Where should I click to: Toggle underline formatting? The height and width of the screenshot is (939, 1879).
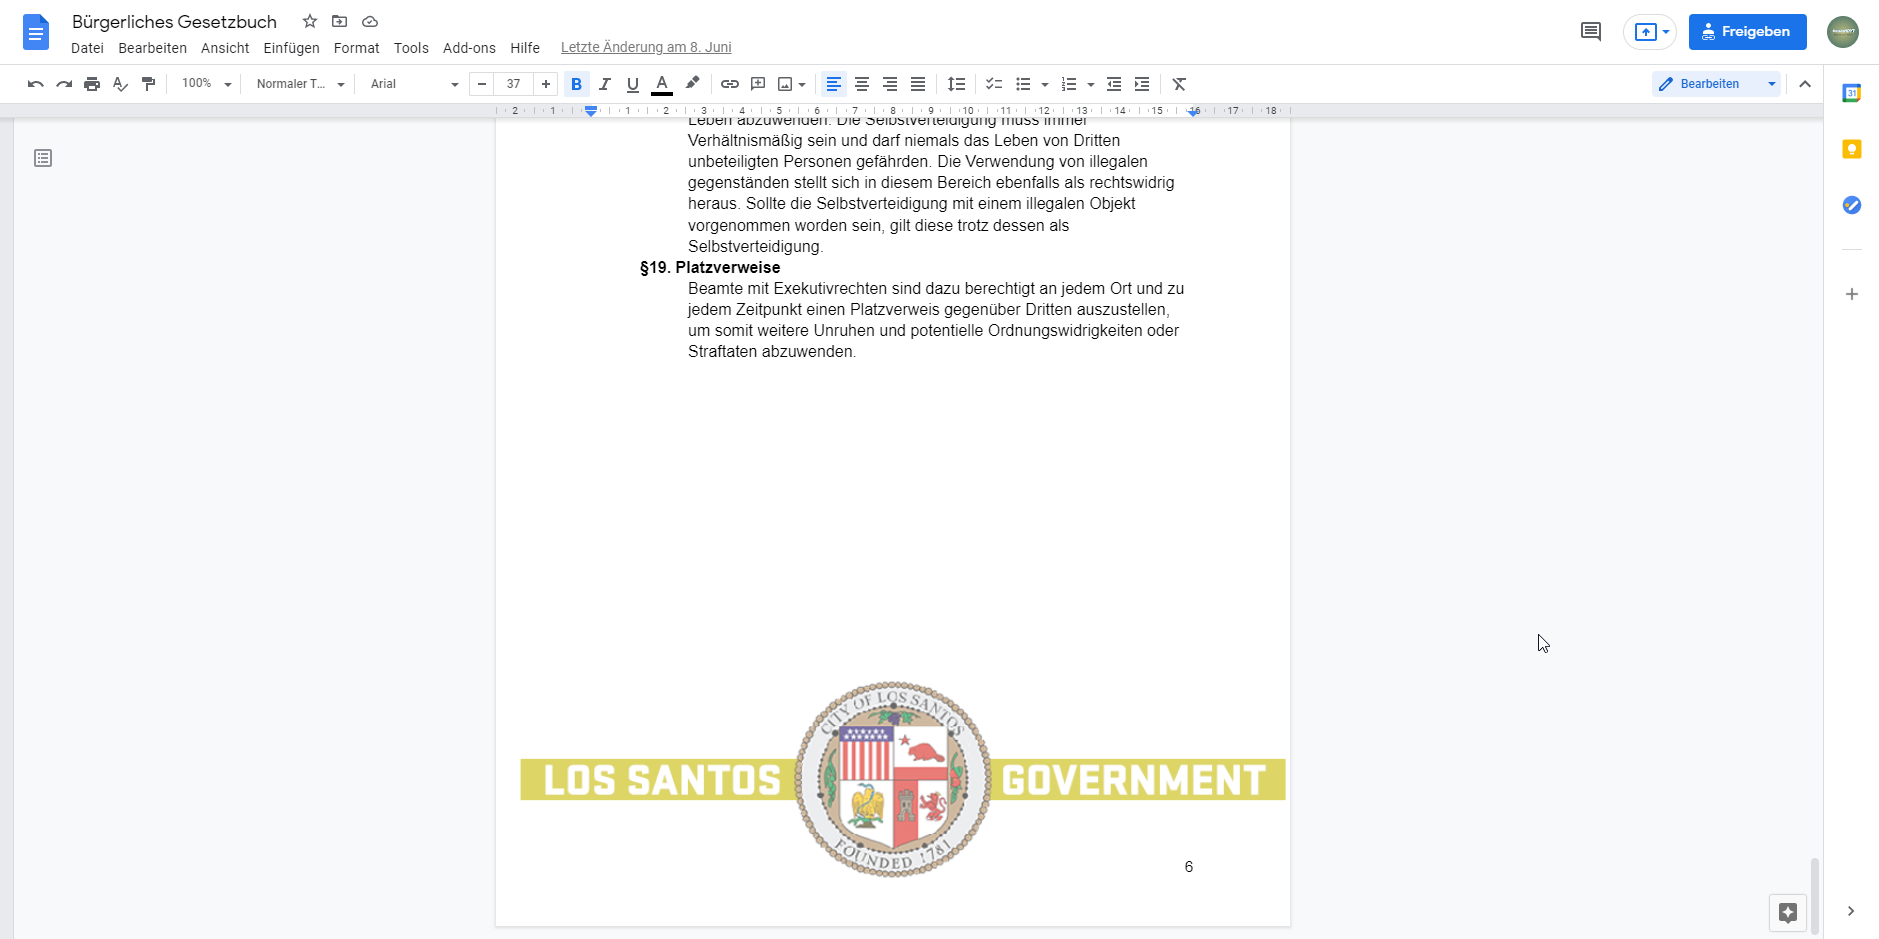click(x=632, y=84)
